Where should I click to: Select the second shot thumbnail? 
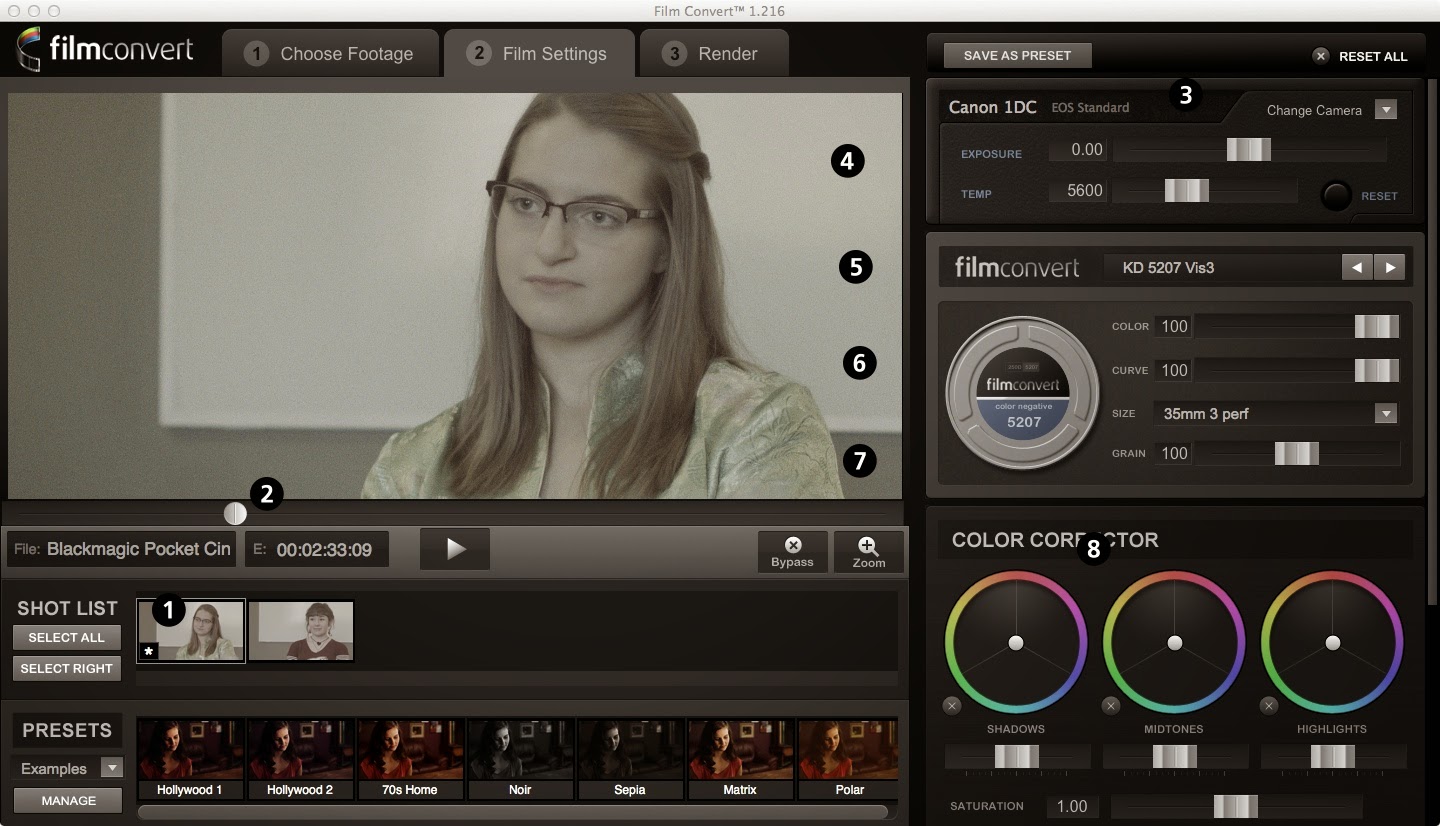(x=302, y=630)
